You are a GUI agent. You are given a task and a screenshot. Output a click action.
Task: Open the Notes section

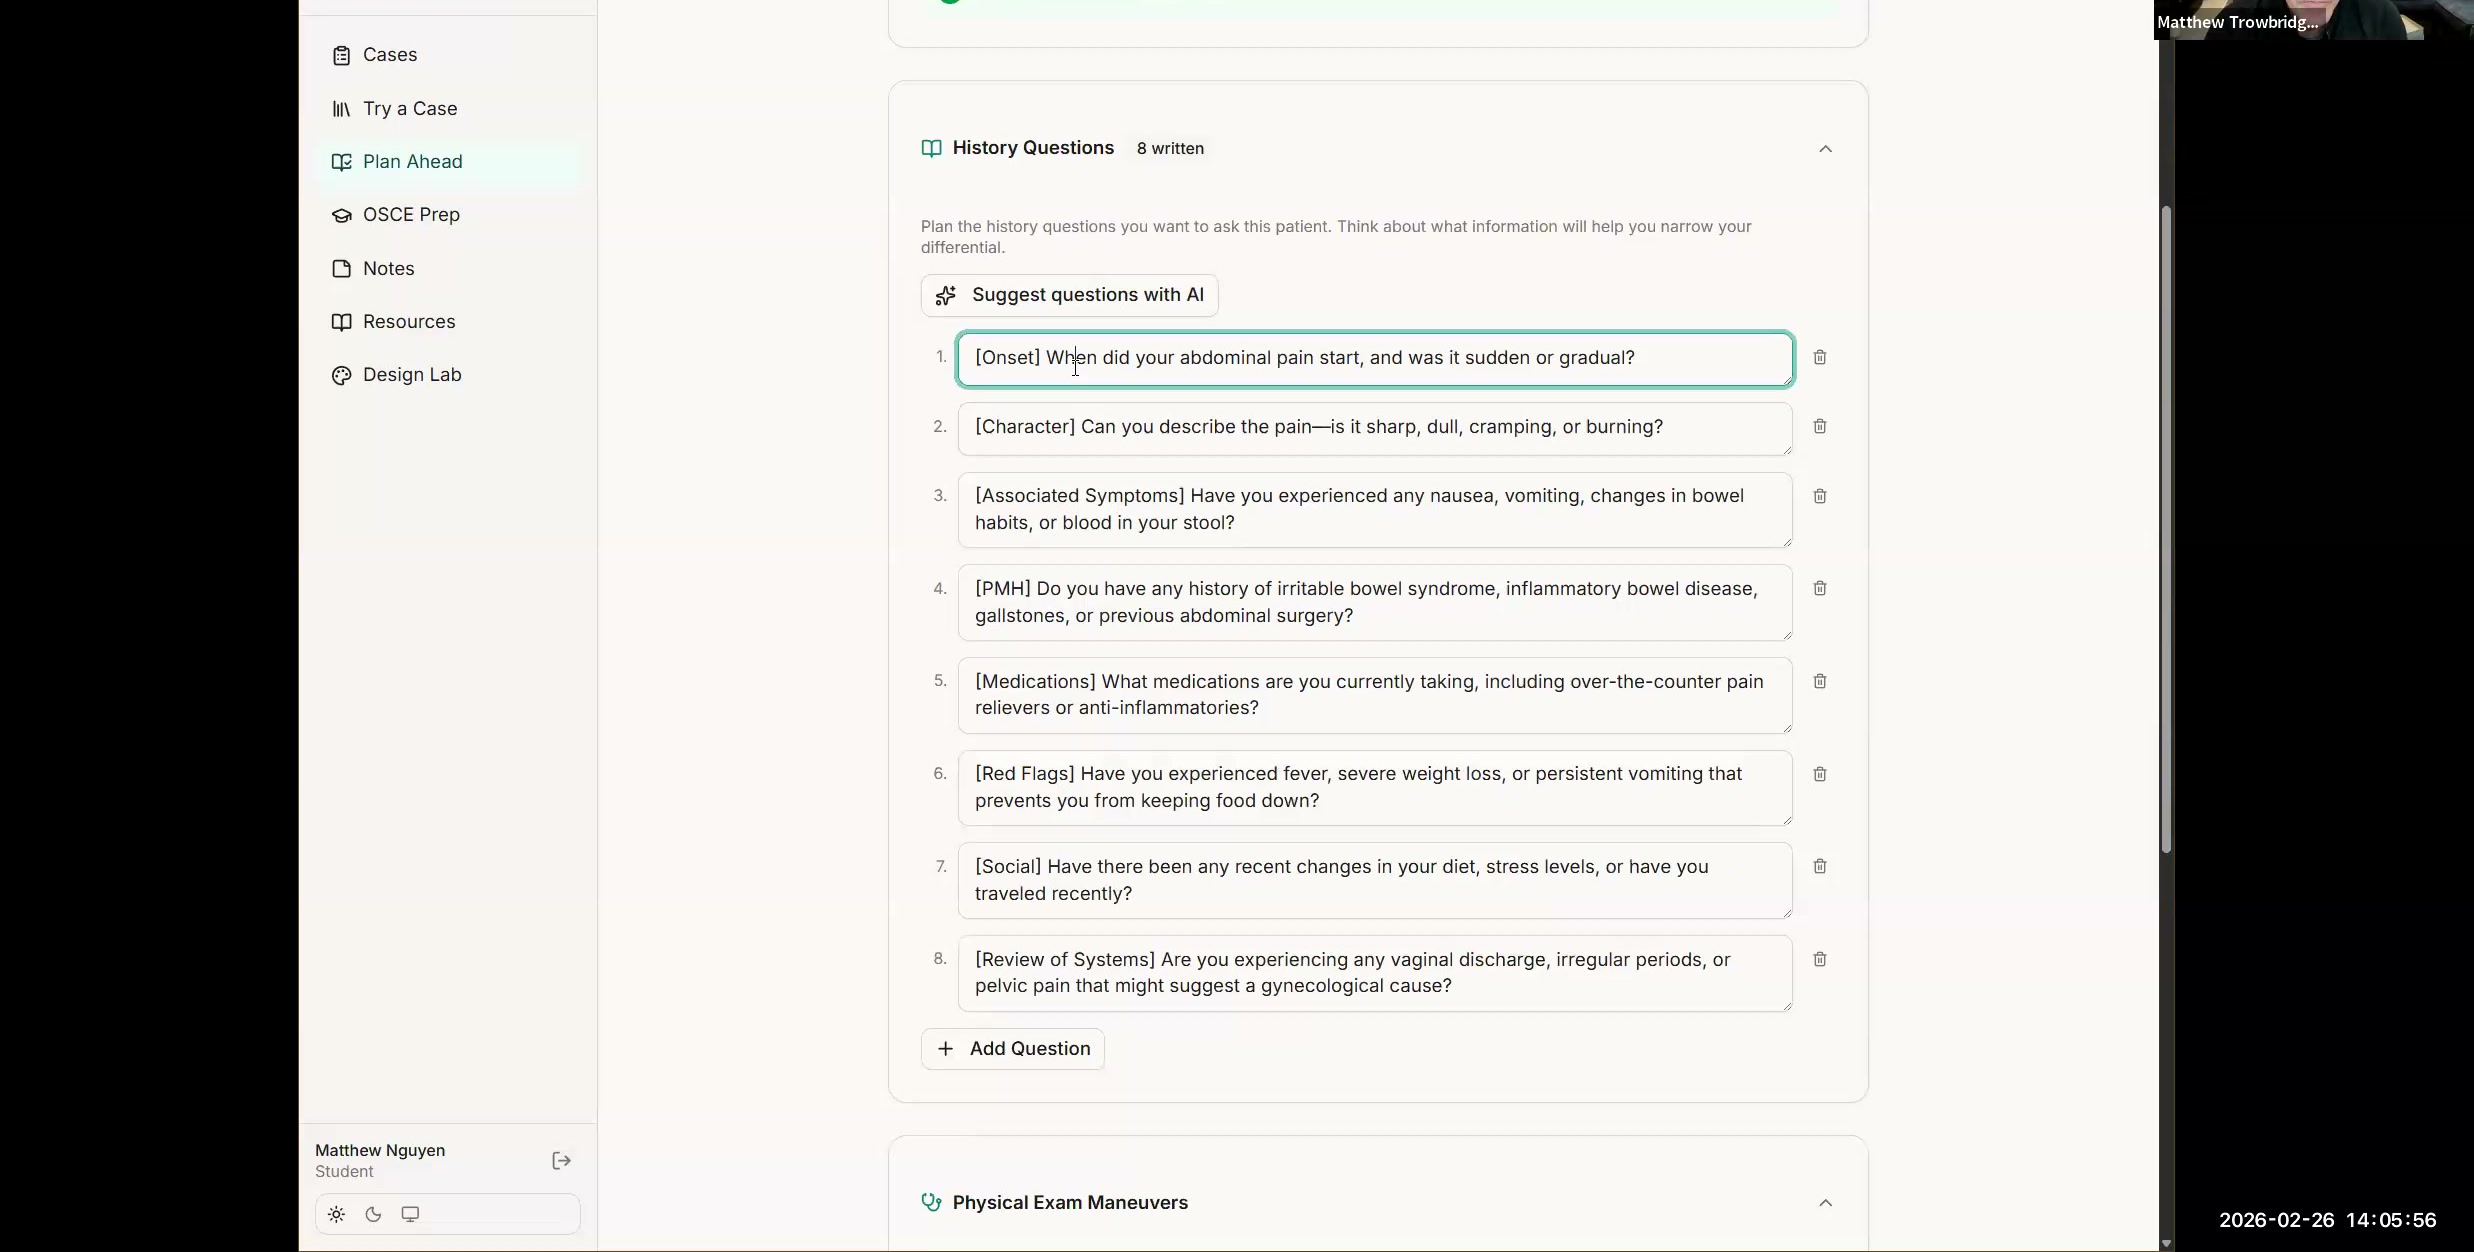coord(388,268)
